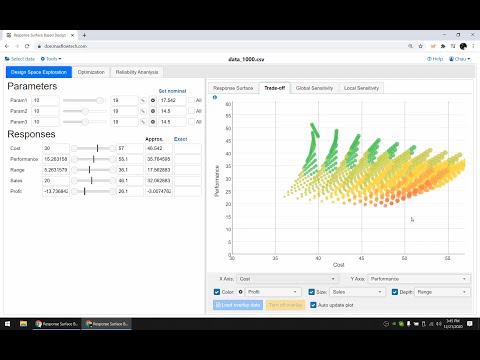
Task: Switch to the Optimization tab
Action: pos(91,72)
